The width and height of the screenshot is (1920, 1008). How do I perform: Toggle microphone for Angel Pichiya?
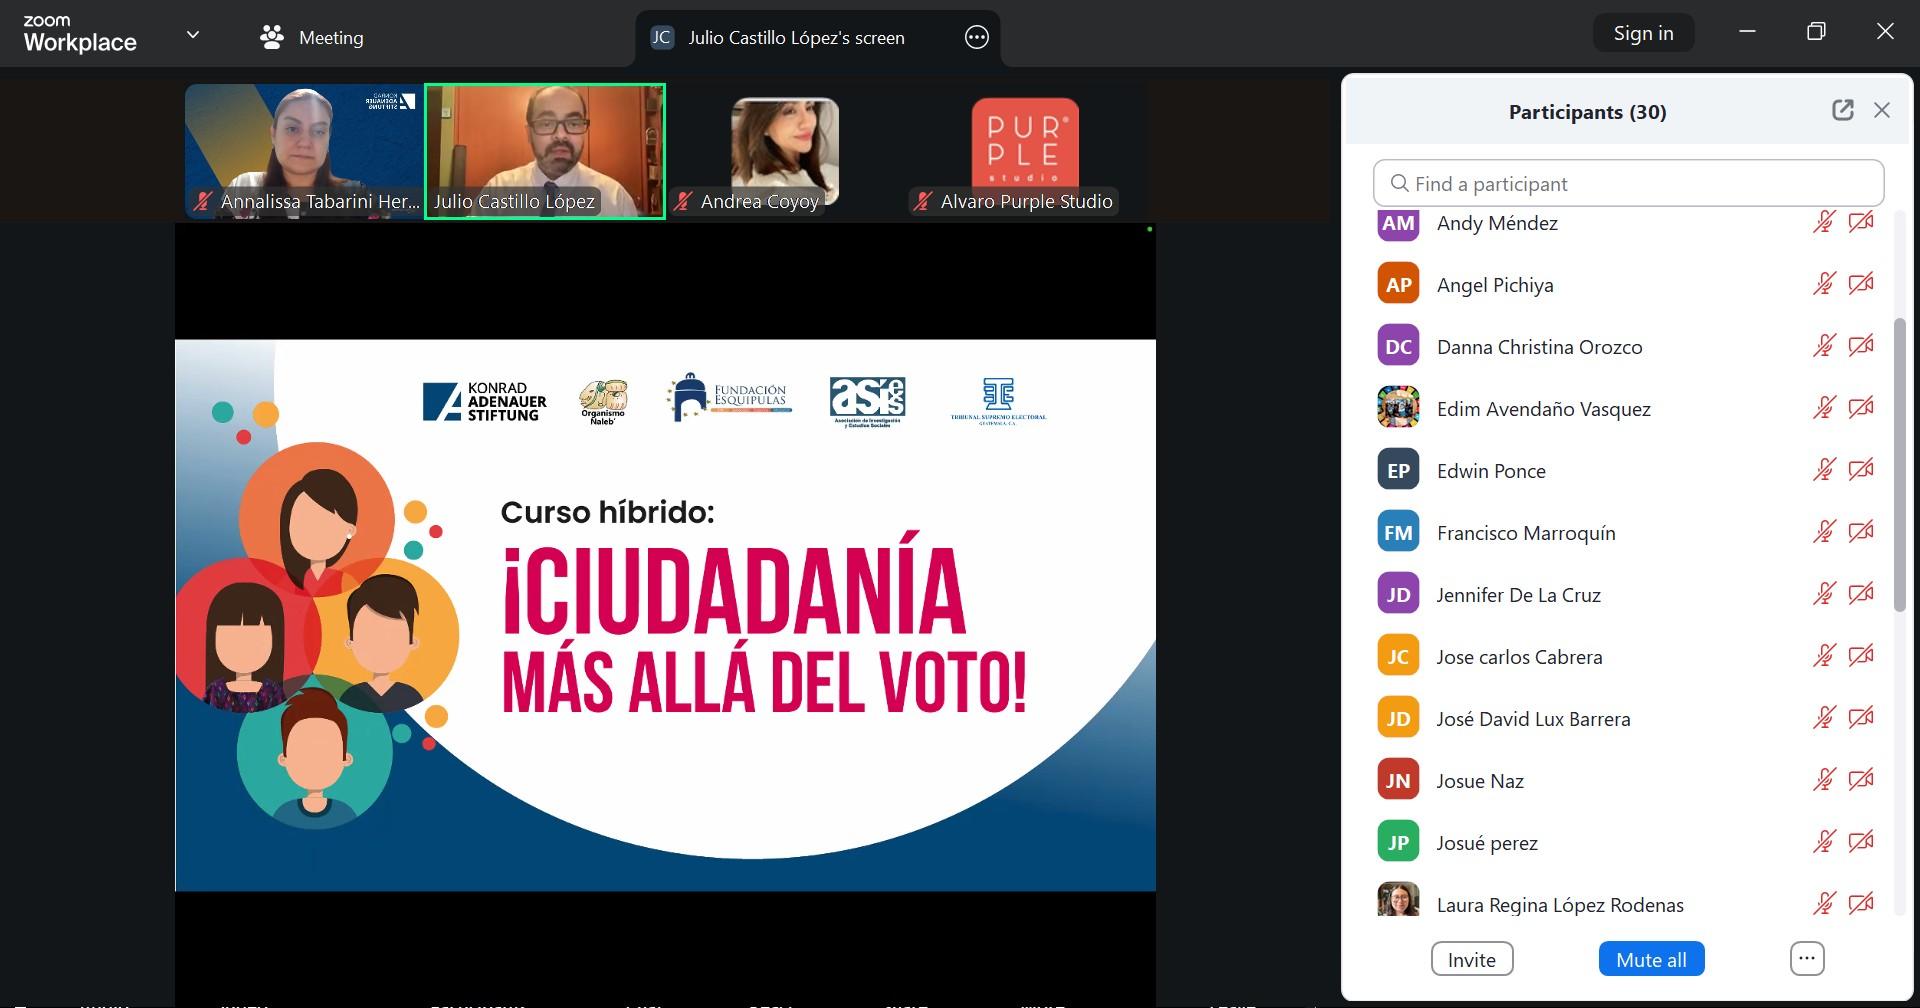[x=1824, y=284]
